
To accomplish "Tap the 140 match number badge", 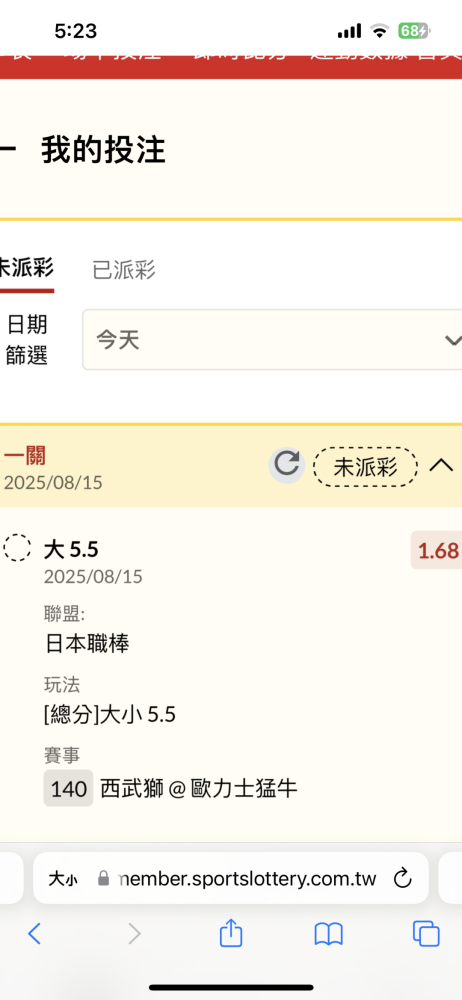I will click(x=68, y=789).
